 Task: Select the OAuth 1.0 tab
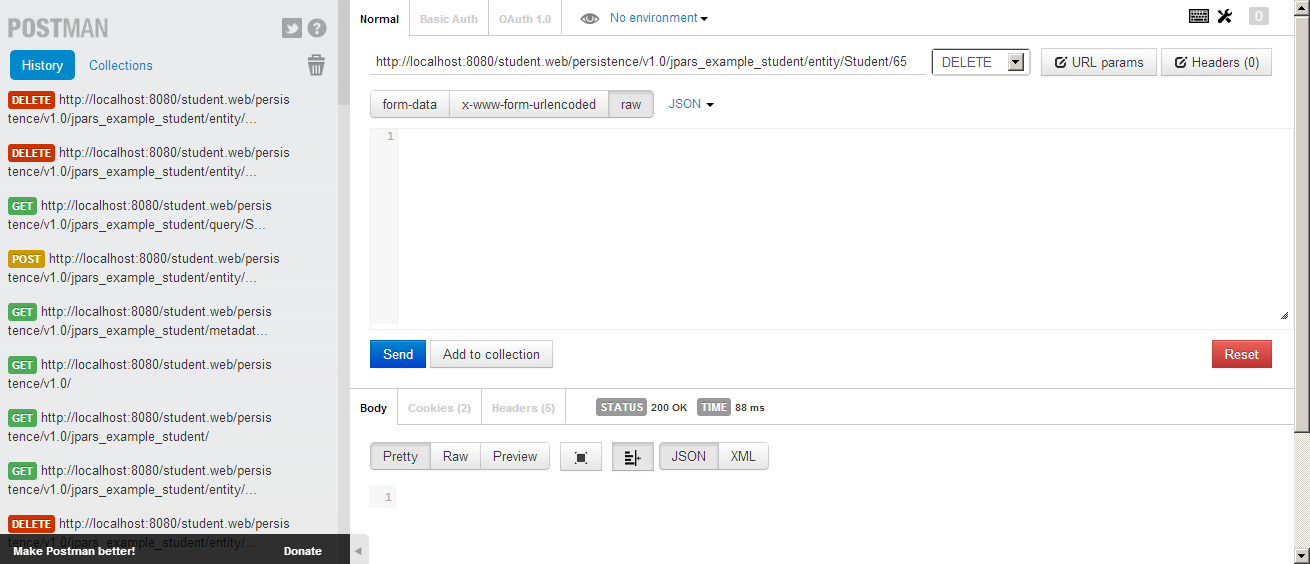525,19
